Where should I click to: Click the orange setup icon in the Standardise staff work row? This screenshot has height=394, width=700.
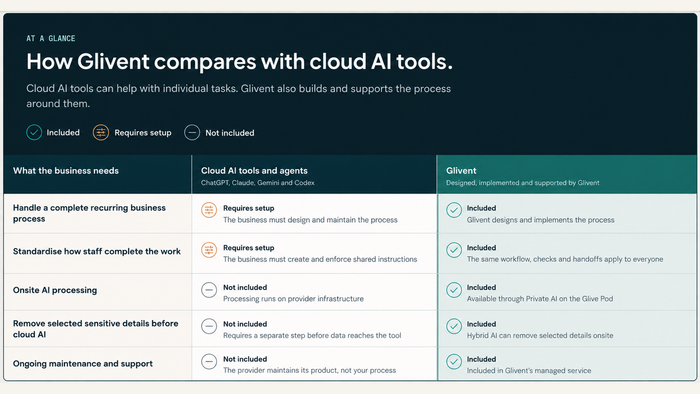point(209,250)
